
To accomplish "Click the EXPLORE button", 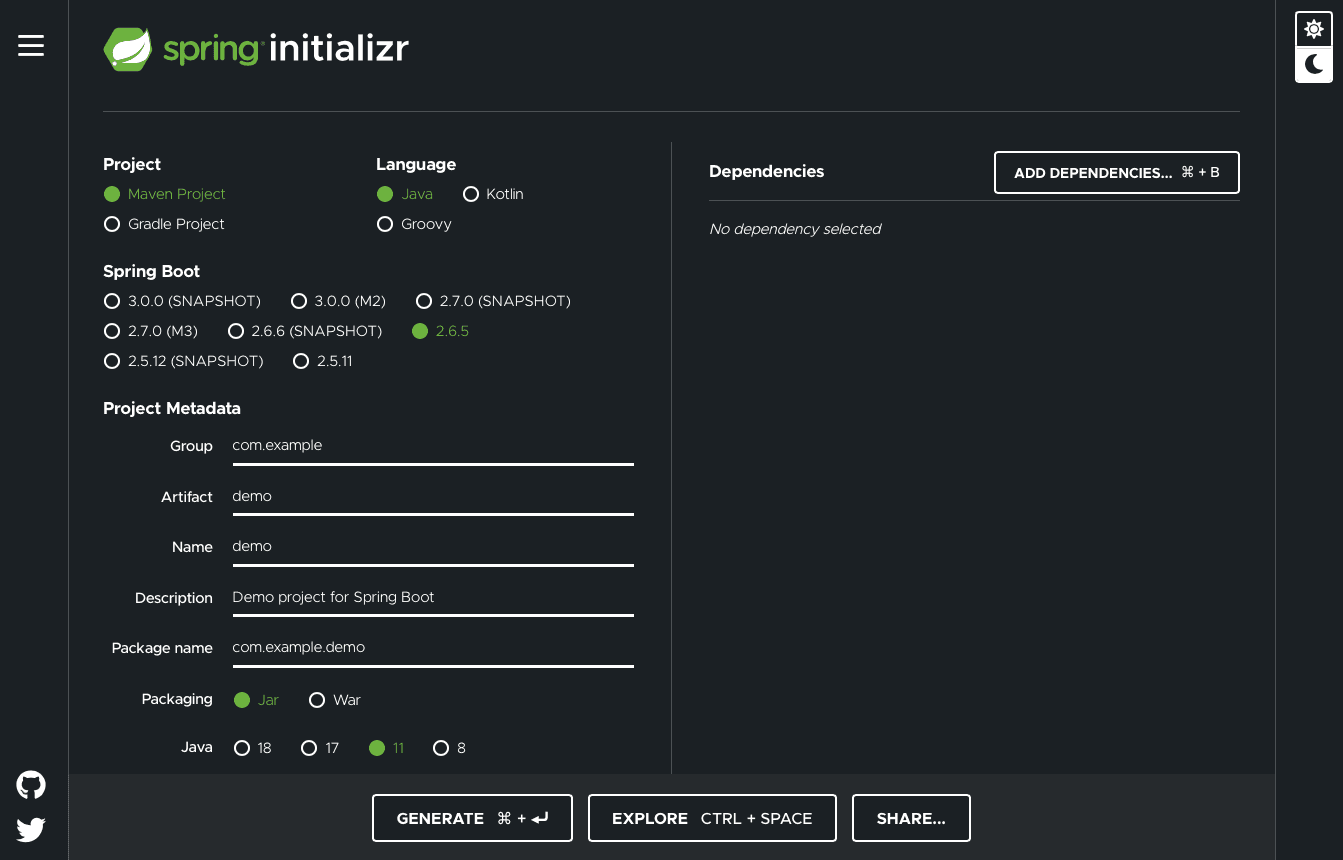I will tap(712, 818).
